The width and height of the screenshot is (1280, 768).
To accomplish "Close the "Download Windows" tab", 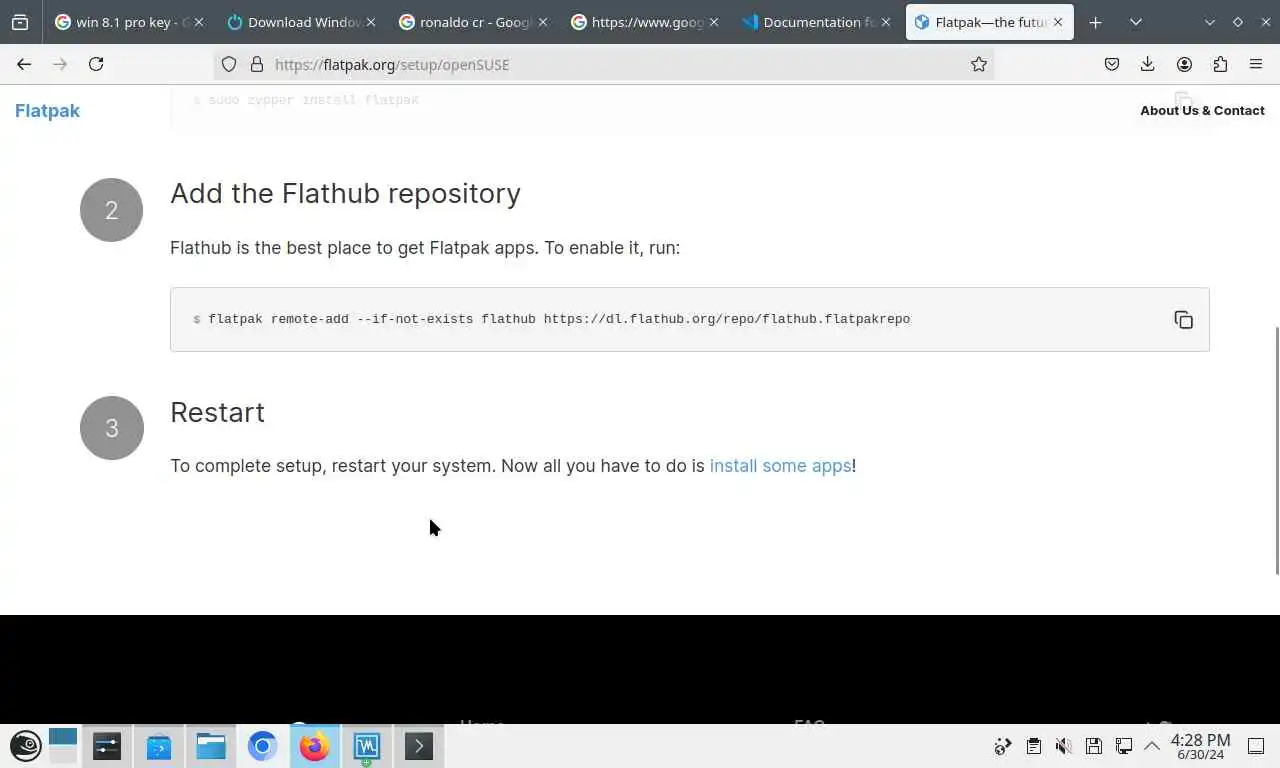I will 371,22.
